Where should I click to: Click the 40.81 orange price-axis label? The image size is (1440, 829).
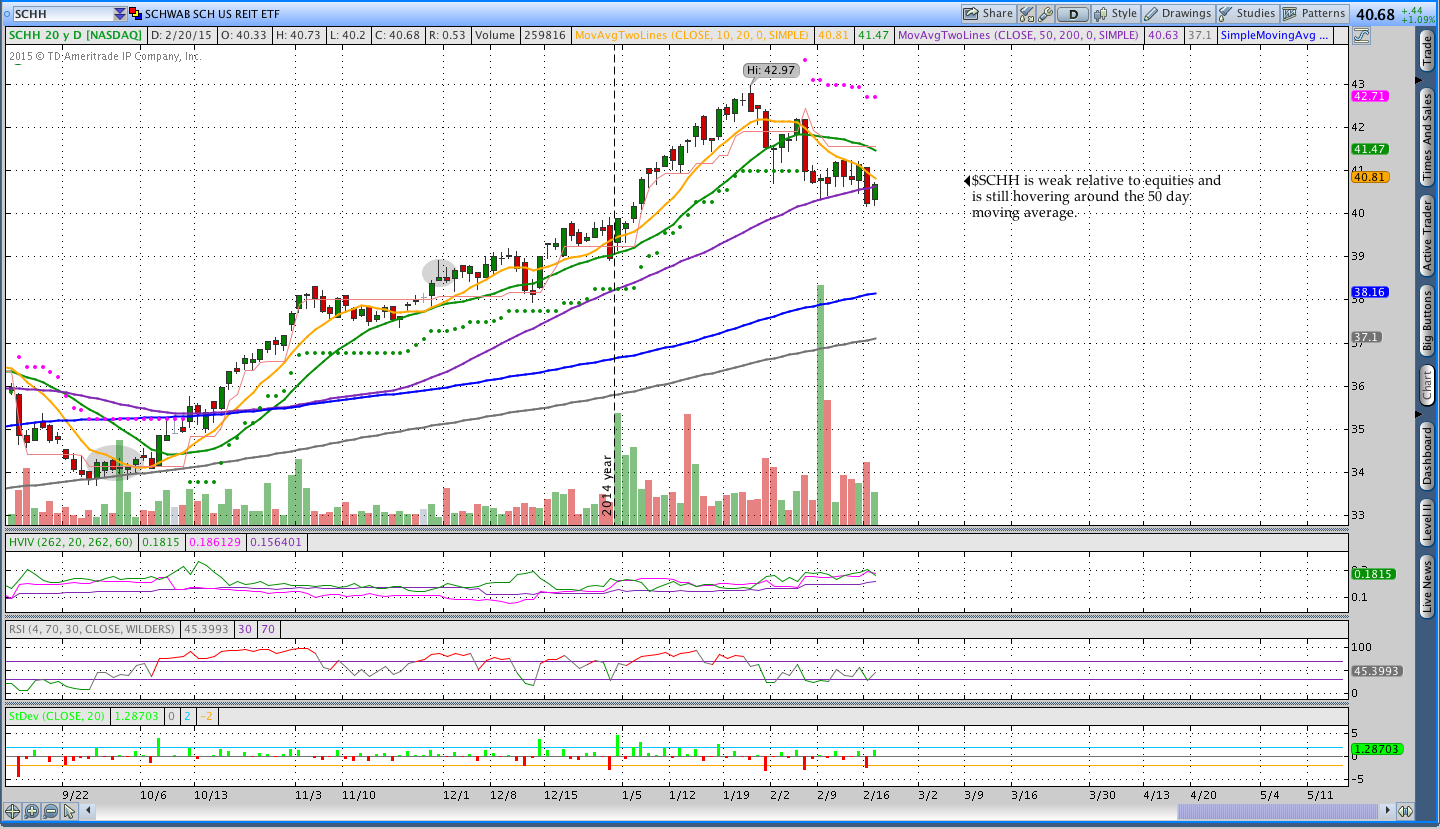1368,177
